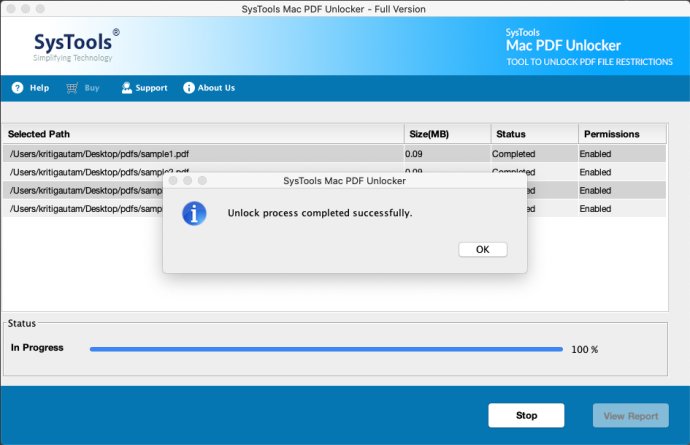Click 'TOOL TO UNLOCK PDF FILE RESTRICTIONS' banner text
690x445 pixels.
pos(589,62)
